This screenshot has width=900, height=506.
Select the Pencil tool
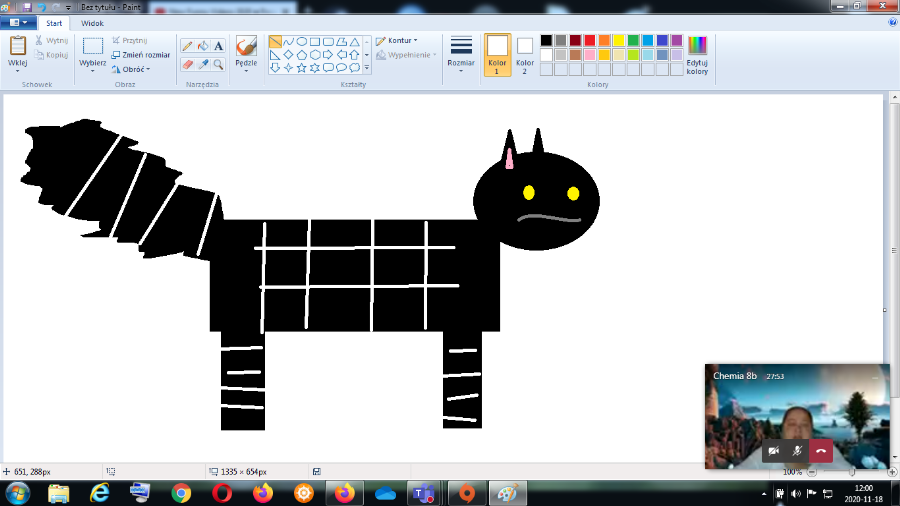187,46
